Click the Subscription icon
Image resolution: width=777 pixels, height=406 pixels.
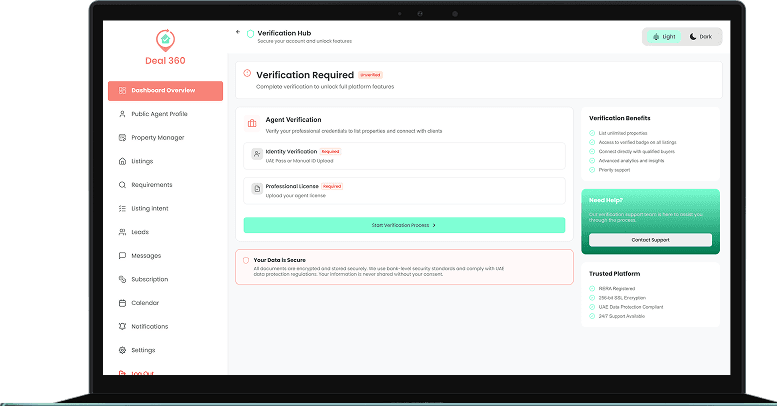(x=122, y=279)
